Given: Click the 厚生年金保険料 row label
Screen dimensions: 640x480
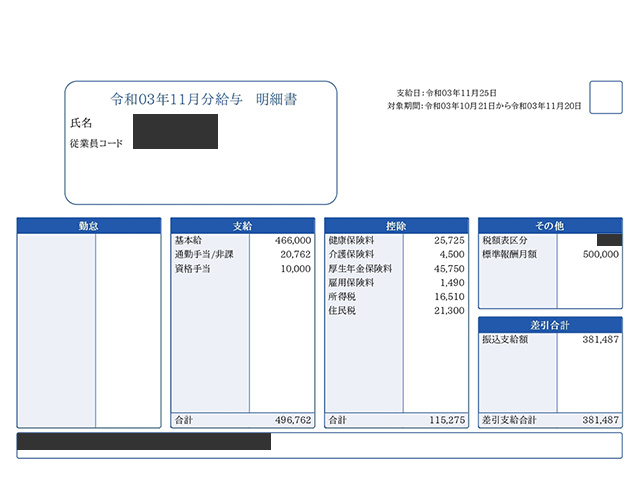Looking at the screenshot, I should click(x=360, y=269).
